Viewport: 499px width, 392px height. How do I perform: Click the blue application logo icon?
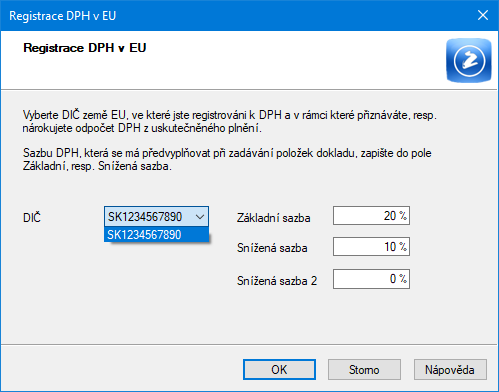coord(469,60)
